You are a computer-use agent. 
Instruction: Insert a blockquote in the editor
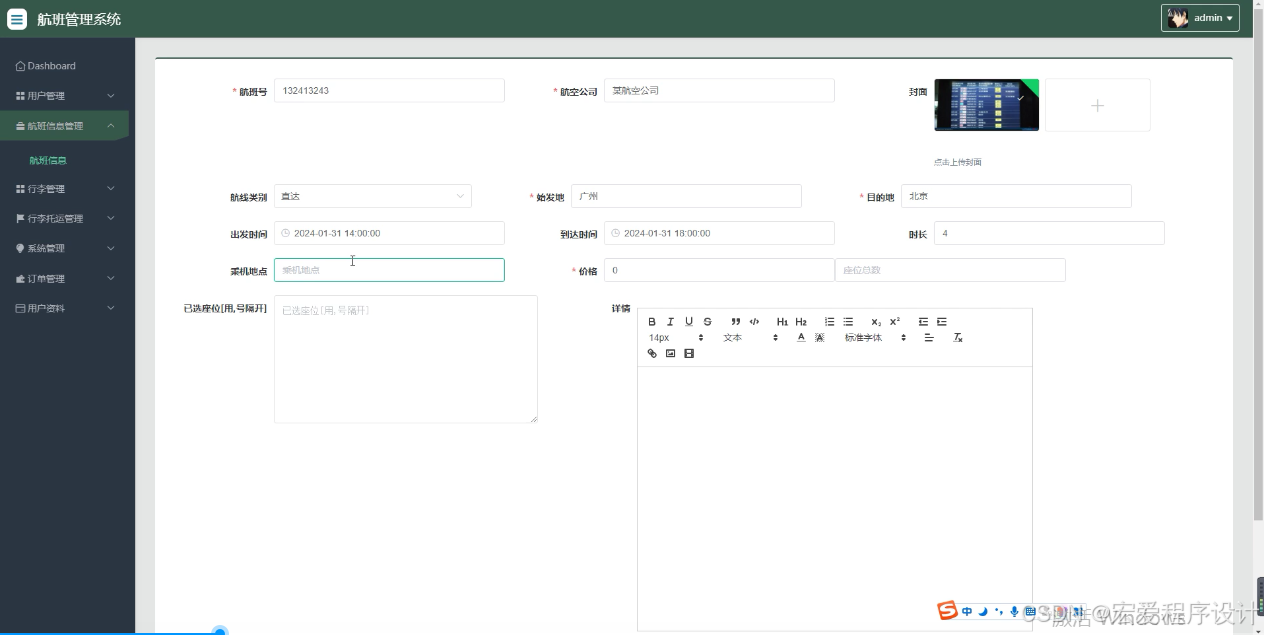(736, 322)
